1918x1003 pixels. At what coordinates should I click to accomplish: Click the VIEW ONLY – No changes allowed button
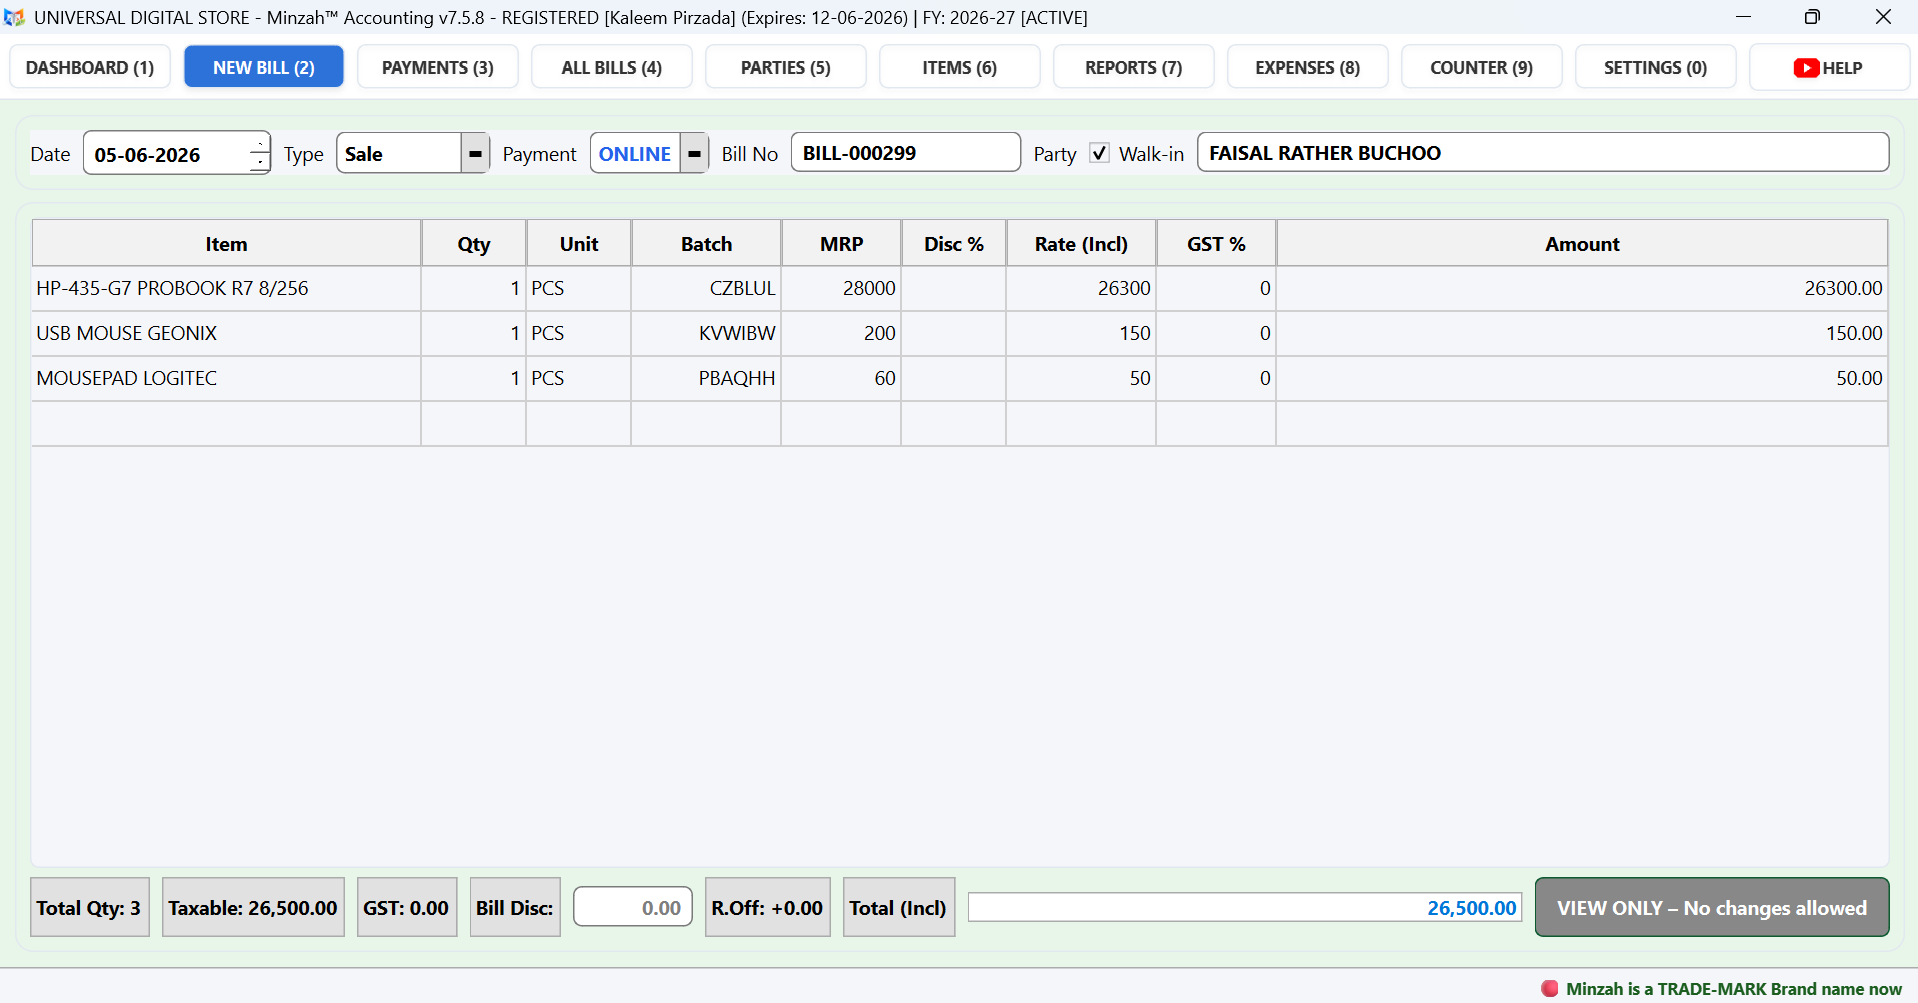click(1712, 907)
